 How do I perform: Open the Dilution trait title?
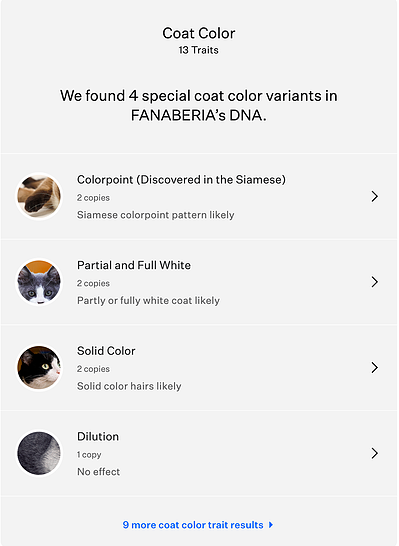[98, 437]
